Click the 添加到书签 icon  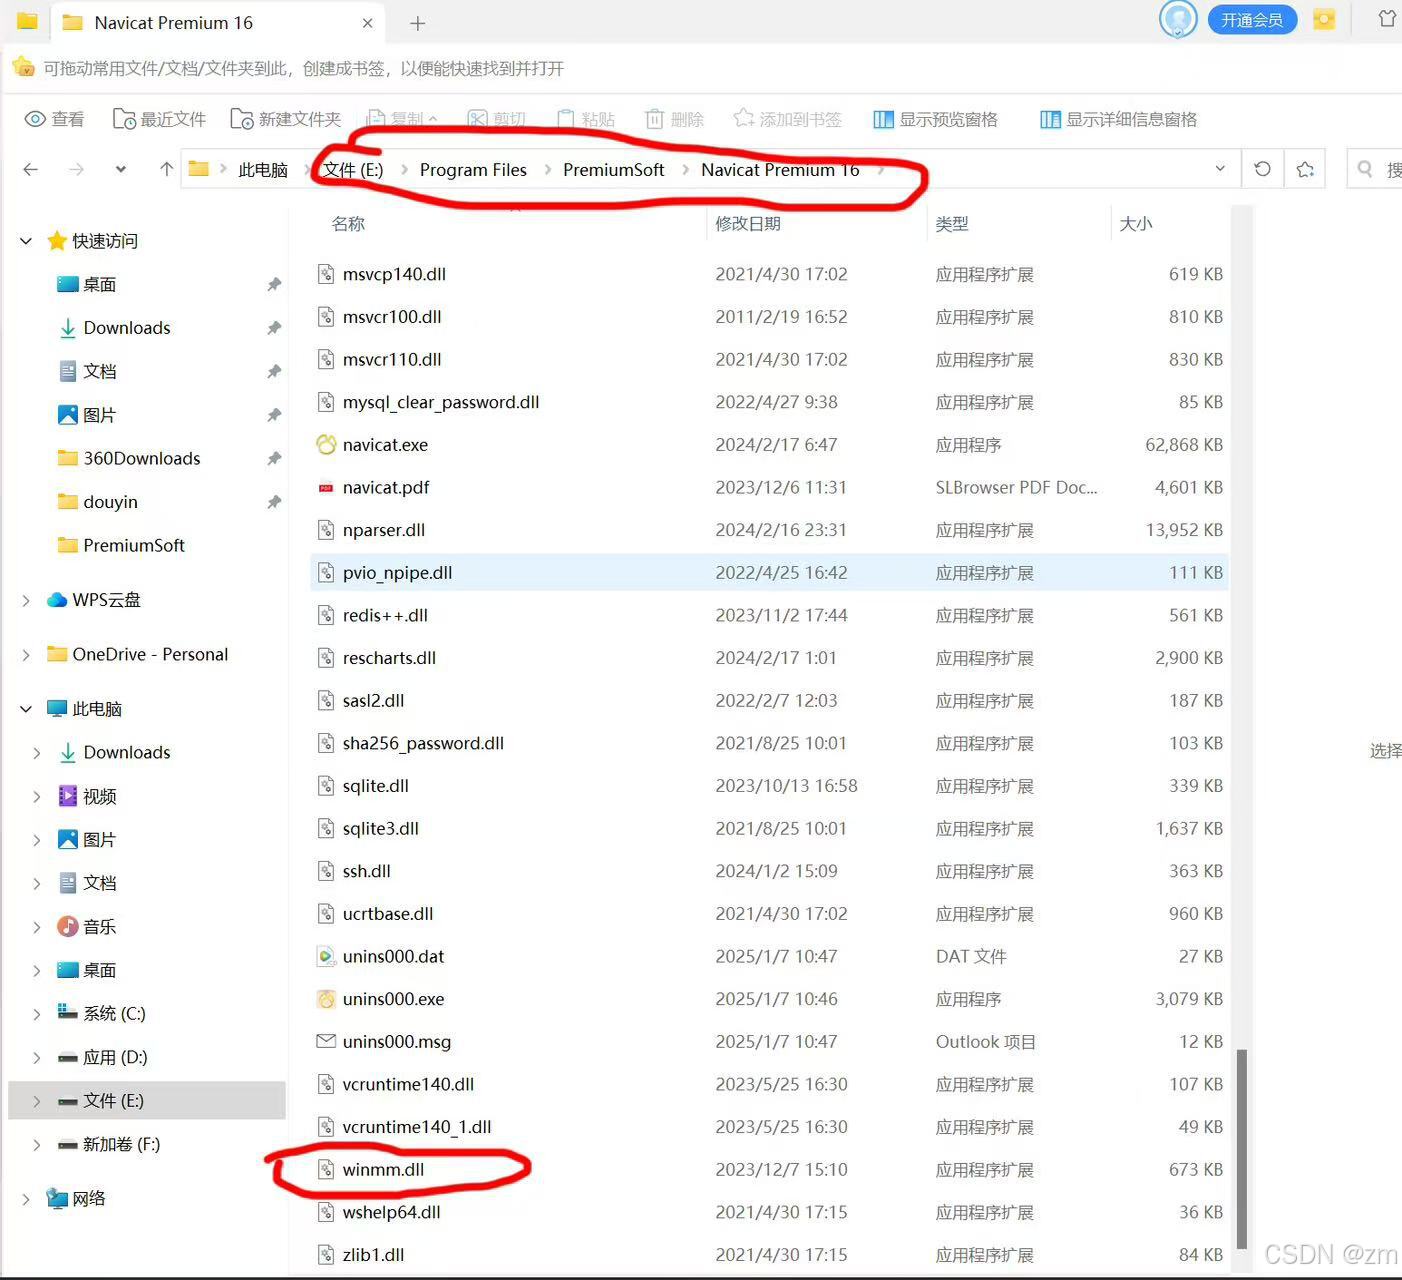742,118
